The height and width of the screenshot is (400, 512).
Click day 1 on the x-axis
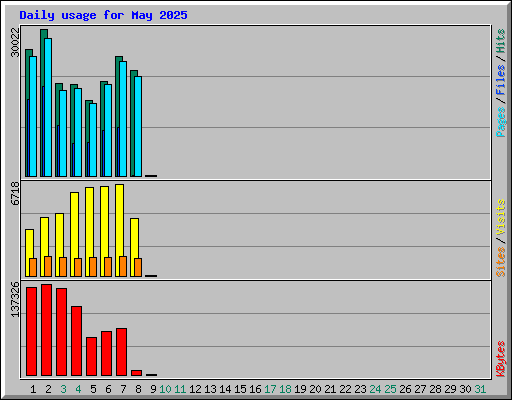[33, 389]
